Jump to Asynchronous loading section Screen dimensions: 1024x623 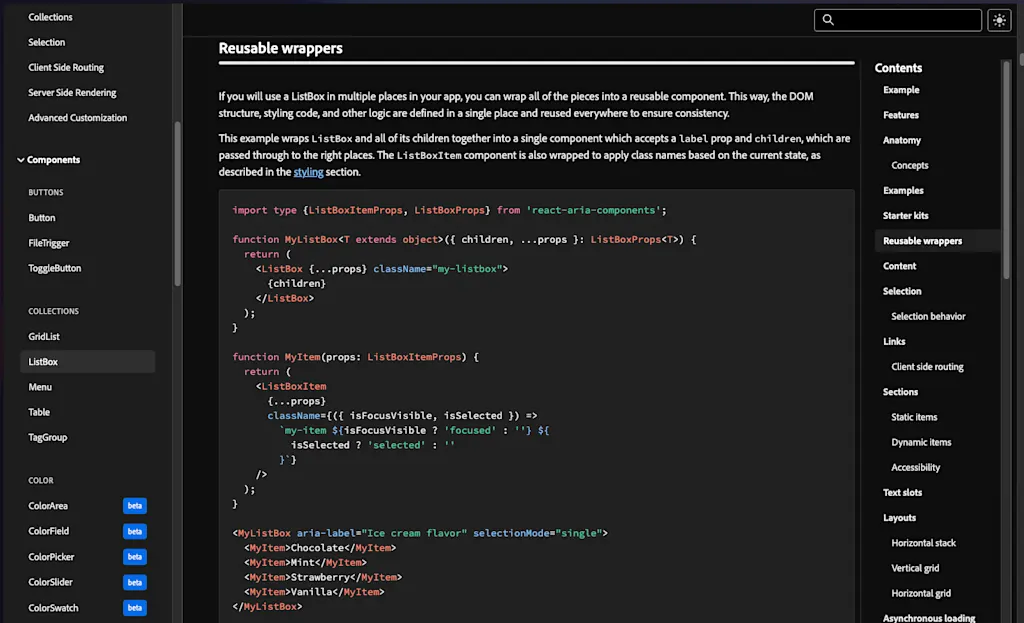[929, 618]
